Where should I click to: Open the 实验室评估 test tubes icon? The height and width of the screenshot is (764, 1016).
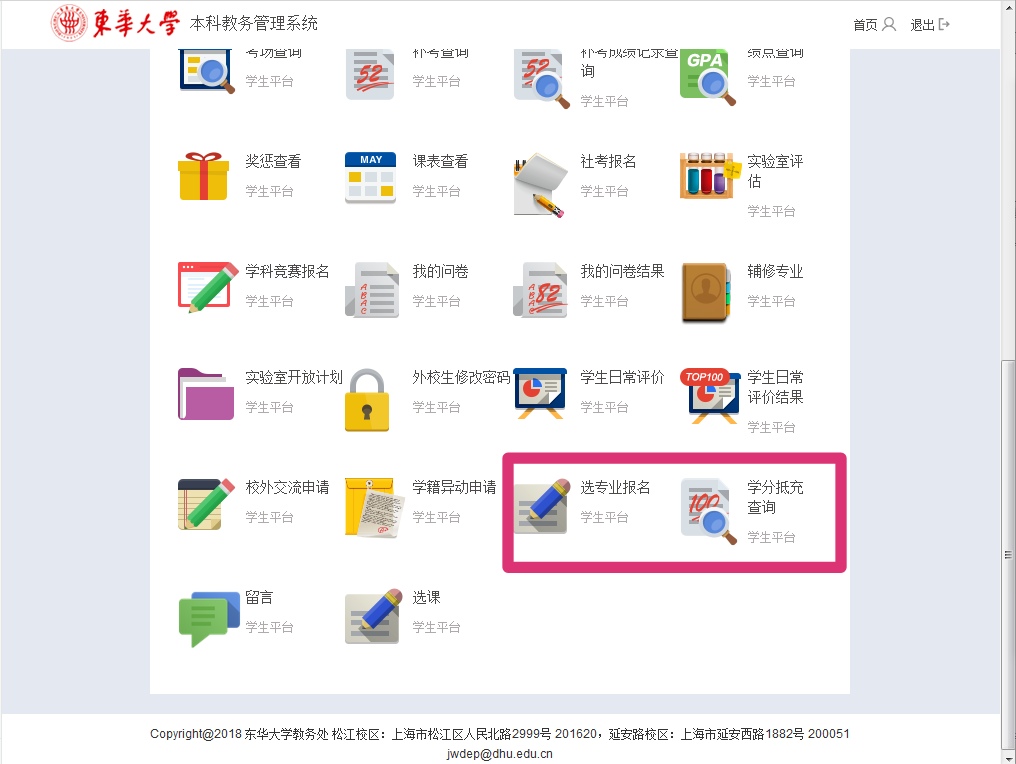point(710,176)
